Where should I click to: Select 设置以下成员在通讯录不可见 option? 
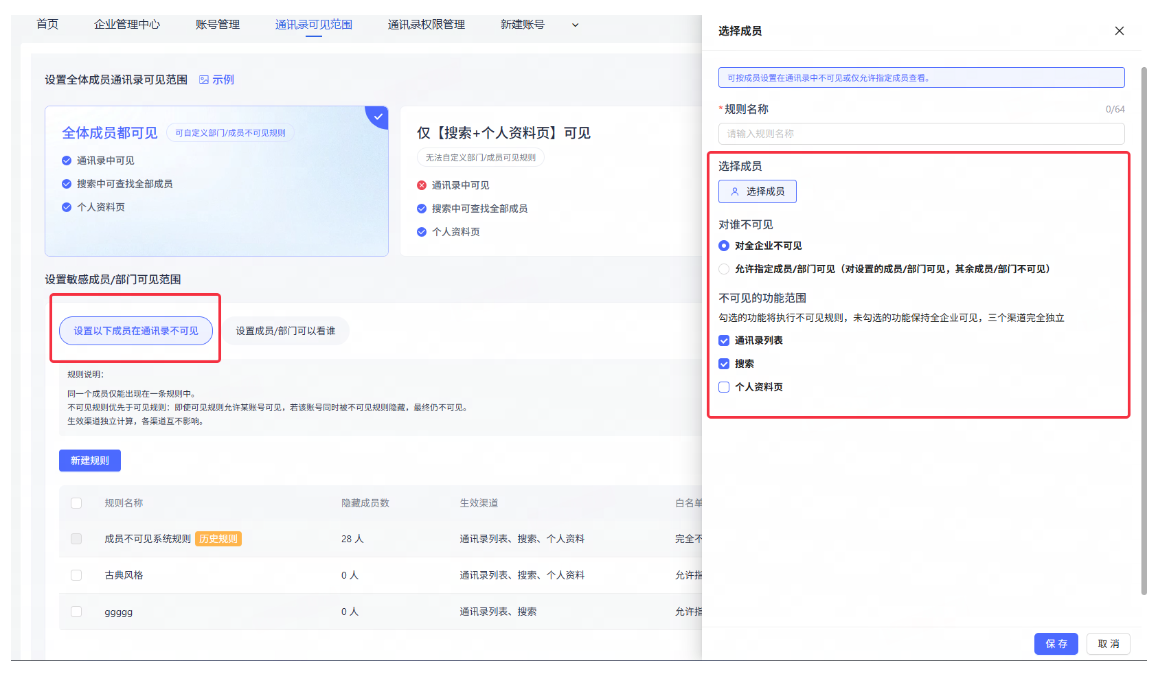click(x=136, y=331)
